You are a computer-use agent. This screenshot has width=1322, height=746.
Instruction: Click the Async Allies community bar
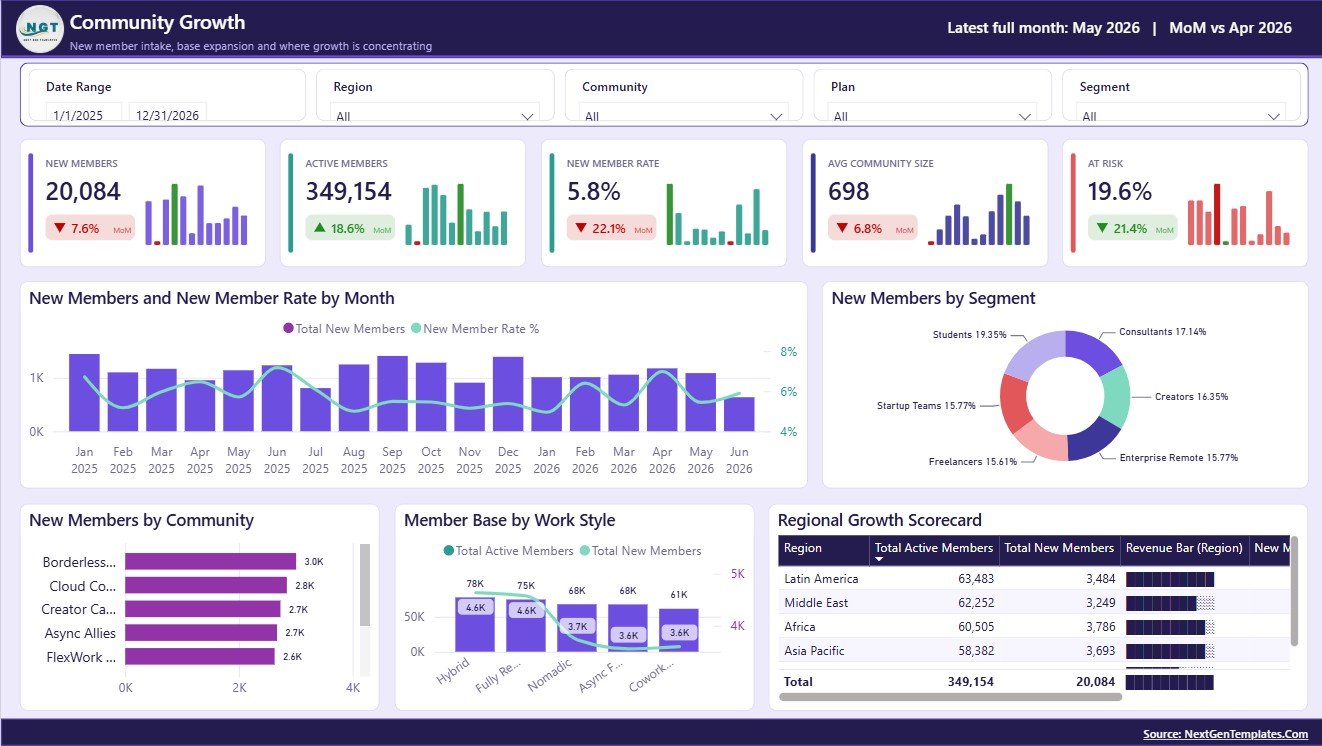201,633
